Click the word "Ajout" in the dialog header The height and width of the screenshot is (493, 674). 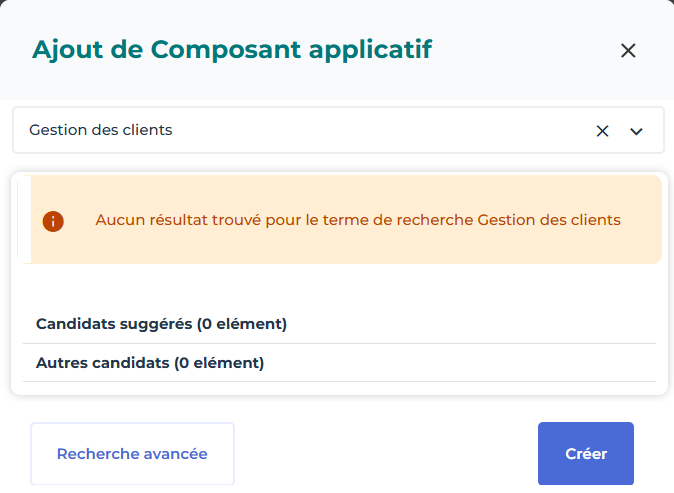point(64,50)
